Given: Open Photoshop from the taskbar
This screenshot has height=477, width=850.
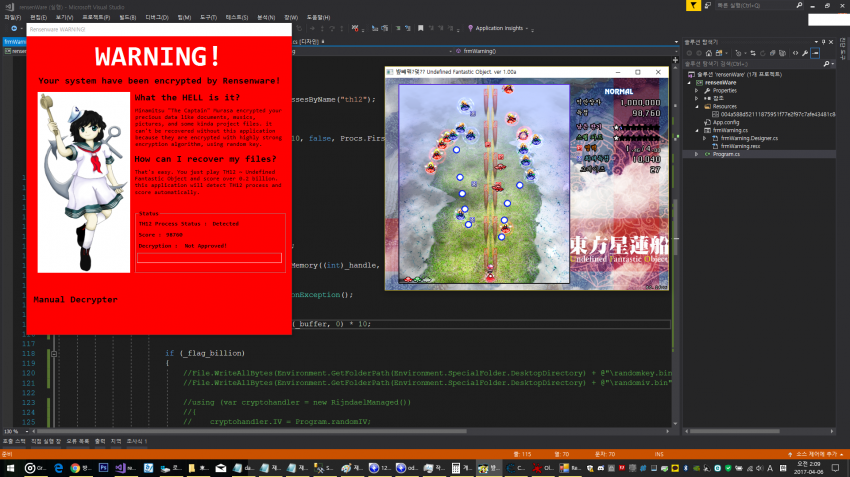Looking at the screenshot, I should click(x=104, y=468).
